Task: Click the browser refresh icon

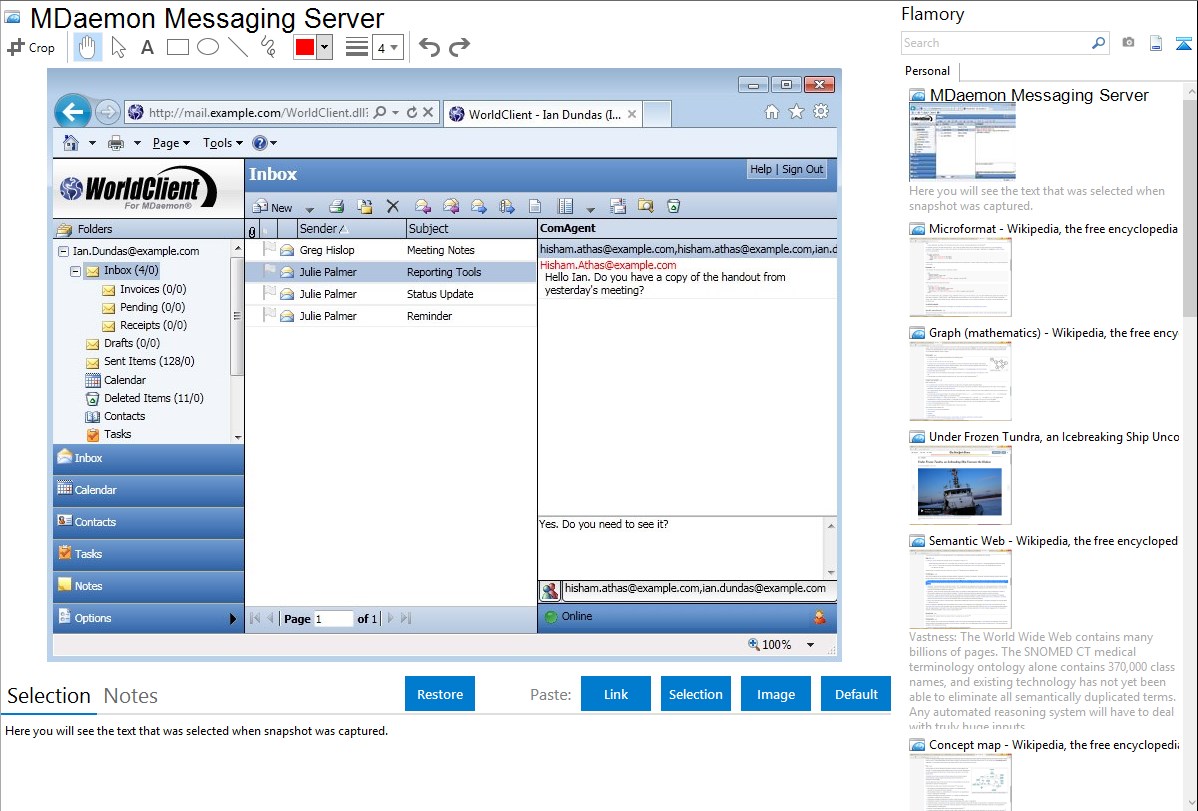Action: [412, 112]
